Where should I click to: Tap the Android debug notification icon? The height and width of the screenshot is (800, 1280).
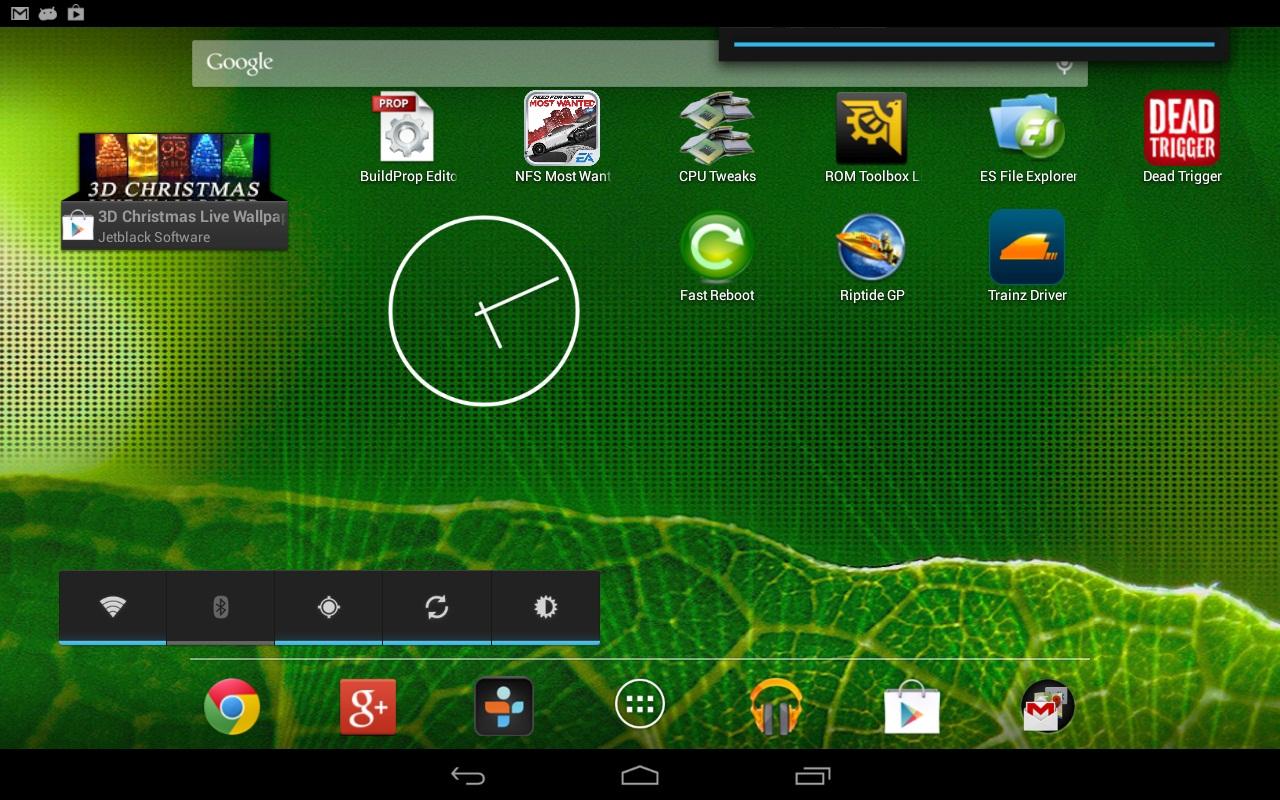[x=48, y=13]
